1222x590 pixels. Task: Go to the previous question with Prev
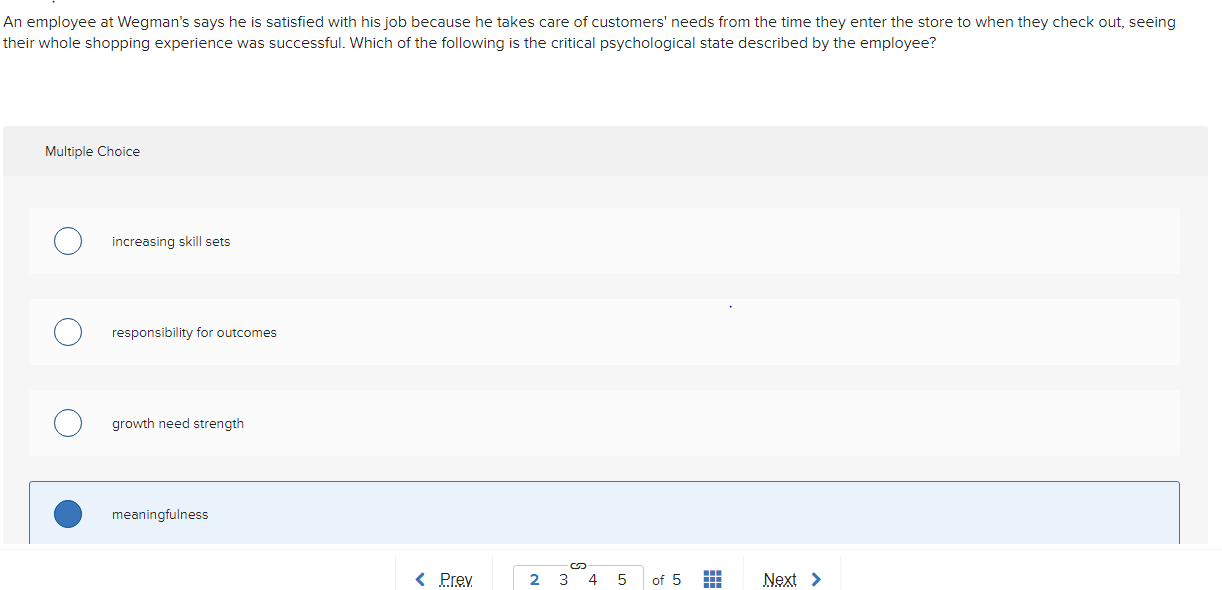point(445,579)
